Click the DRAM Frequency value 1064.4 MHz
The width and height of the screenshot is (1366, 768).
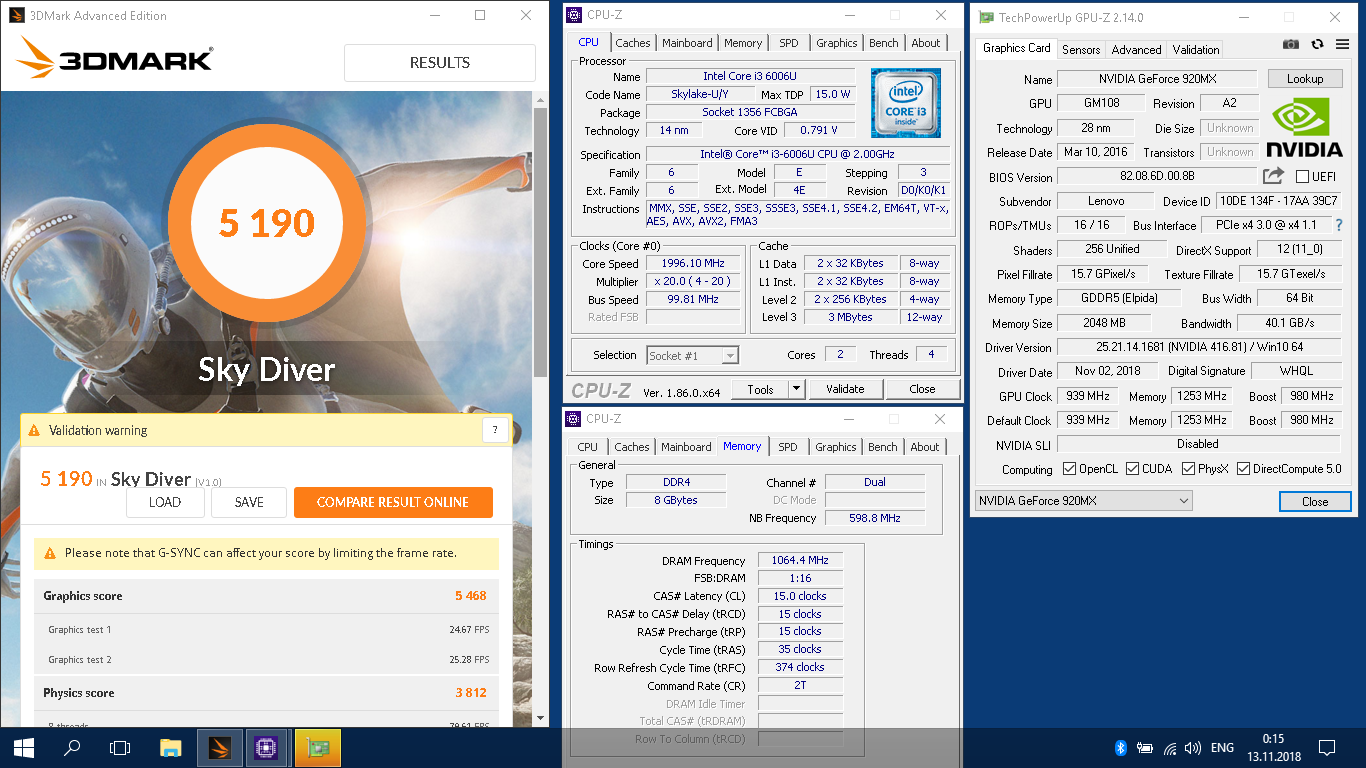click(800, 560)
